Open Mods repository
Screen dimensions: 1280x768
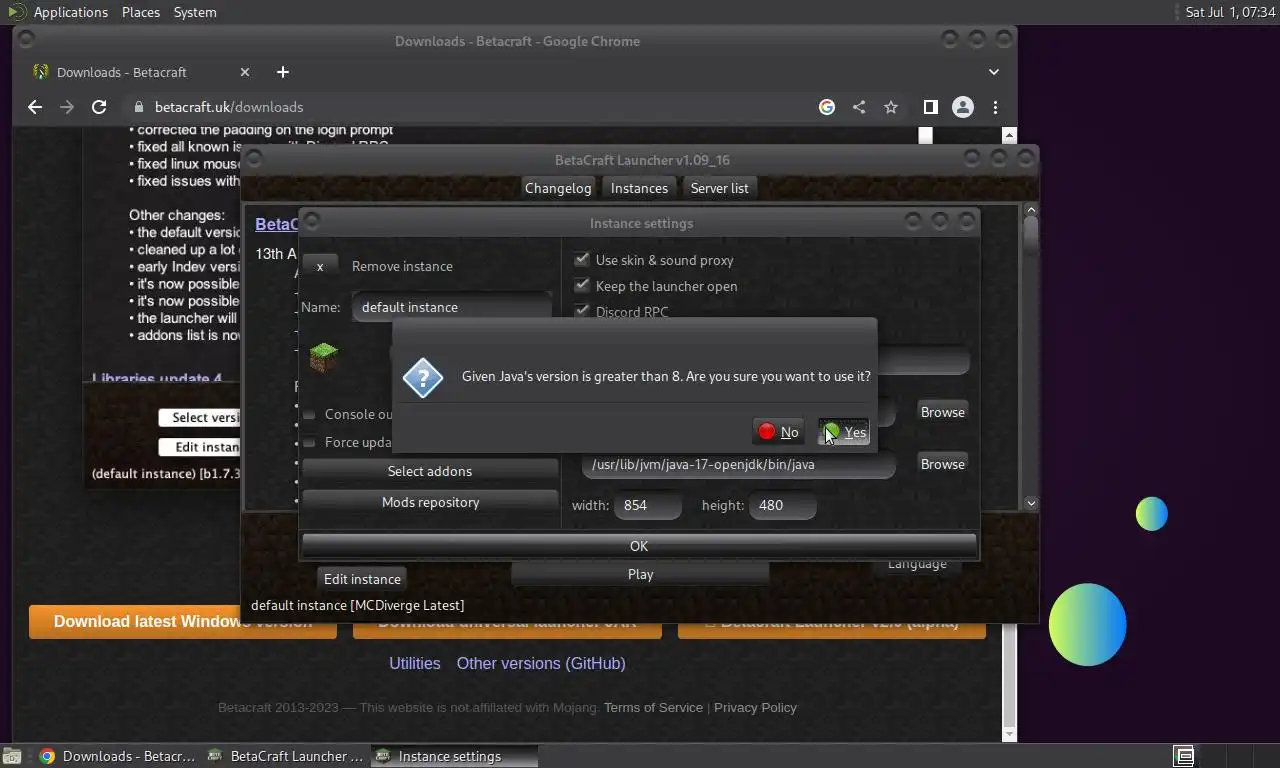(x=430, y=502)
